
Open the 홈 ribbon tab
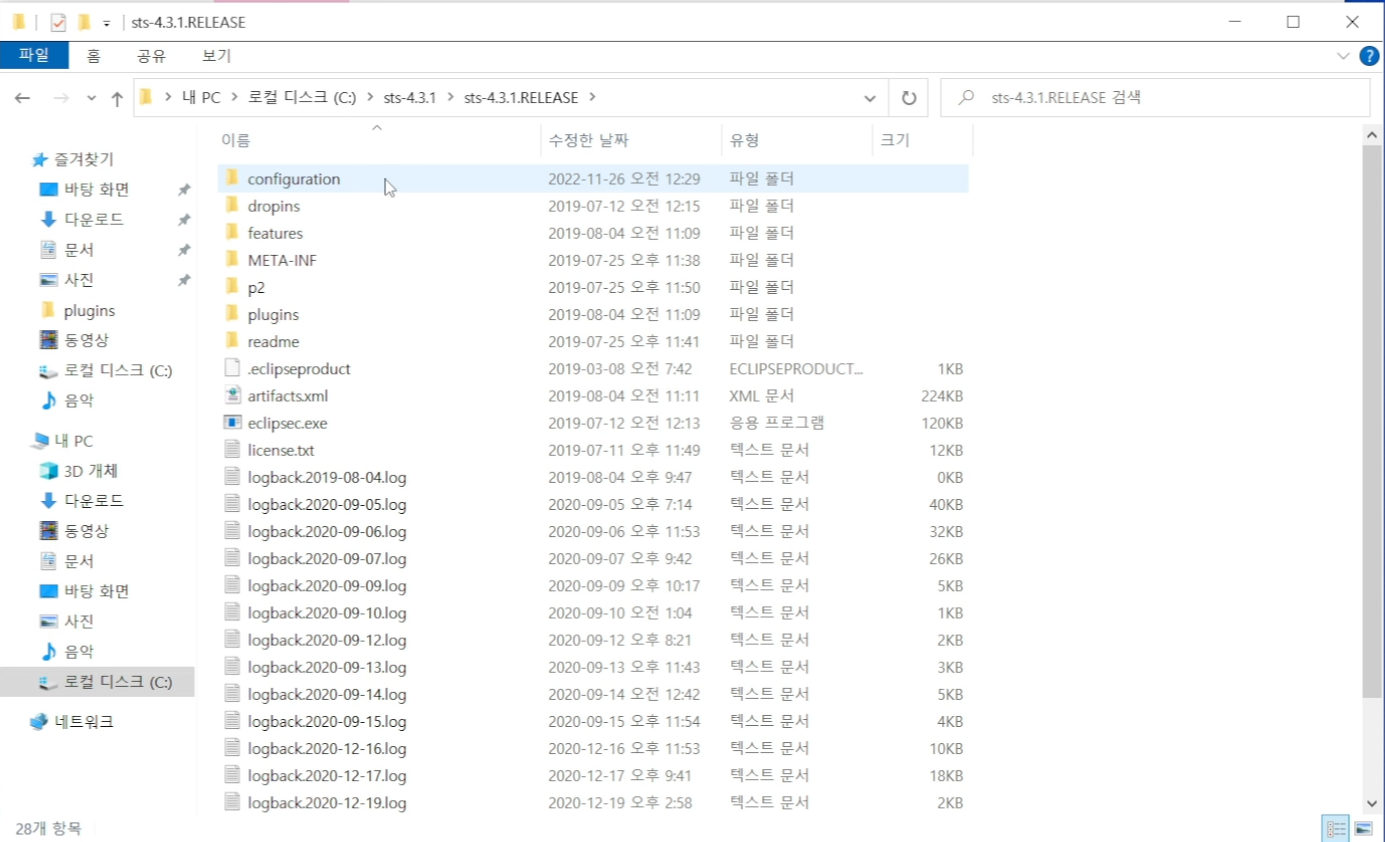93,55
